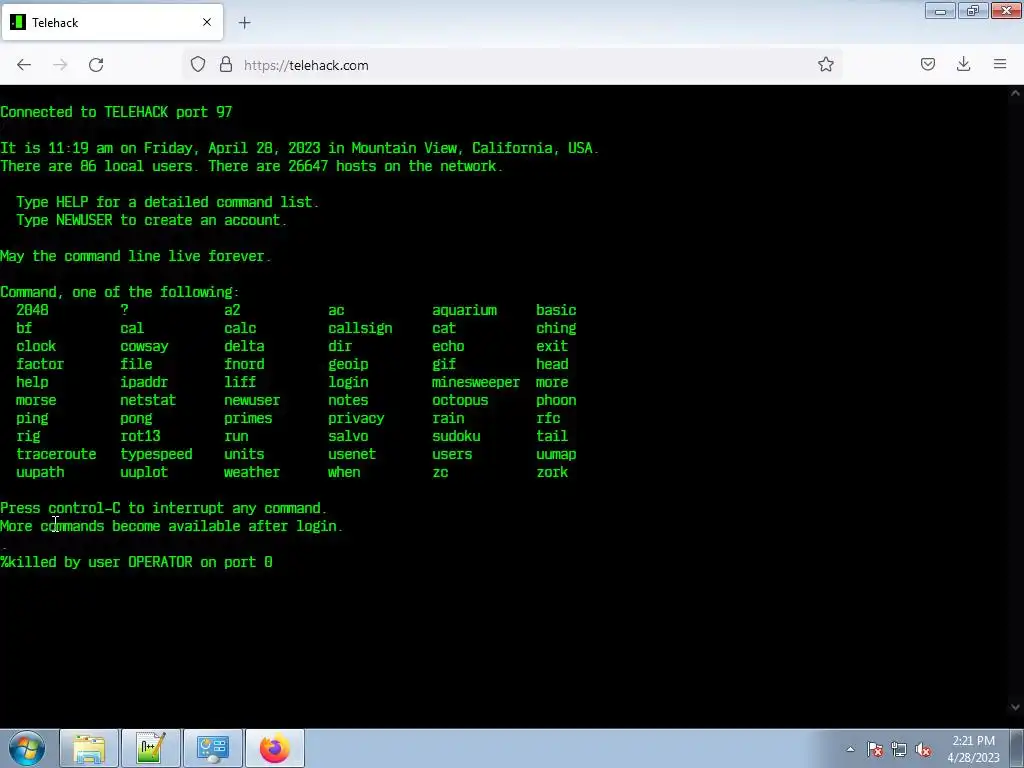Screen dimensions: 1024x768
Task: Click the 'privacy' command text
Action: 356,419
